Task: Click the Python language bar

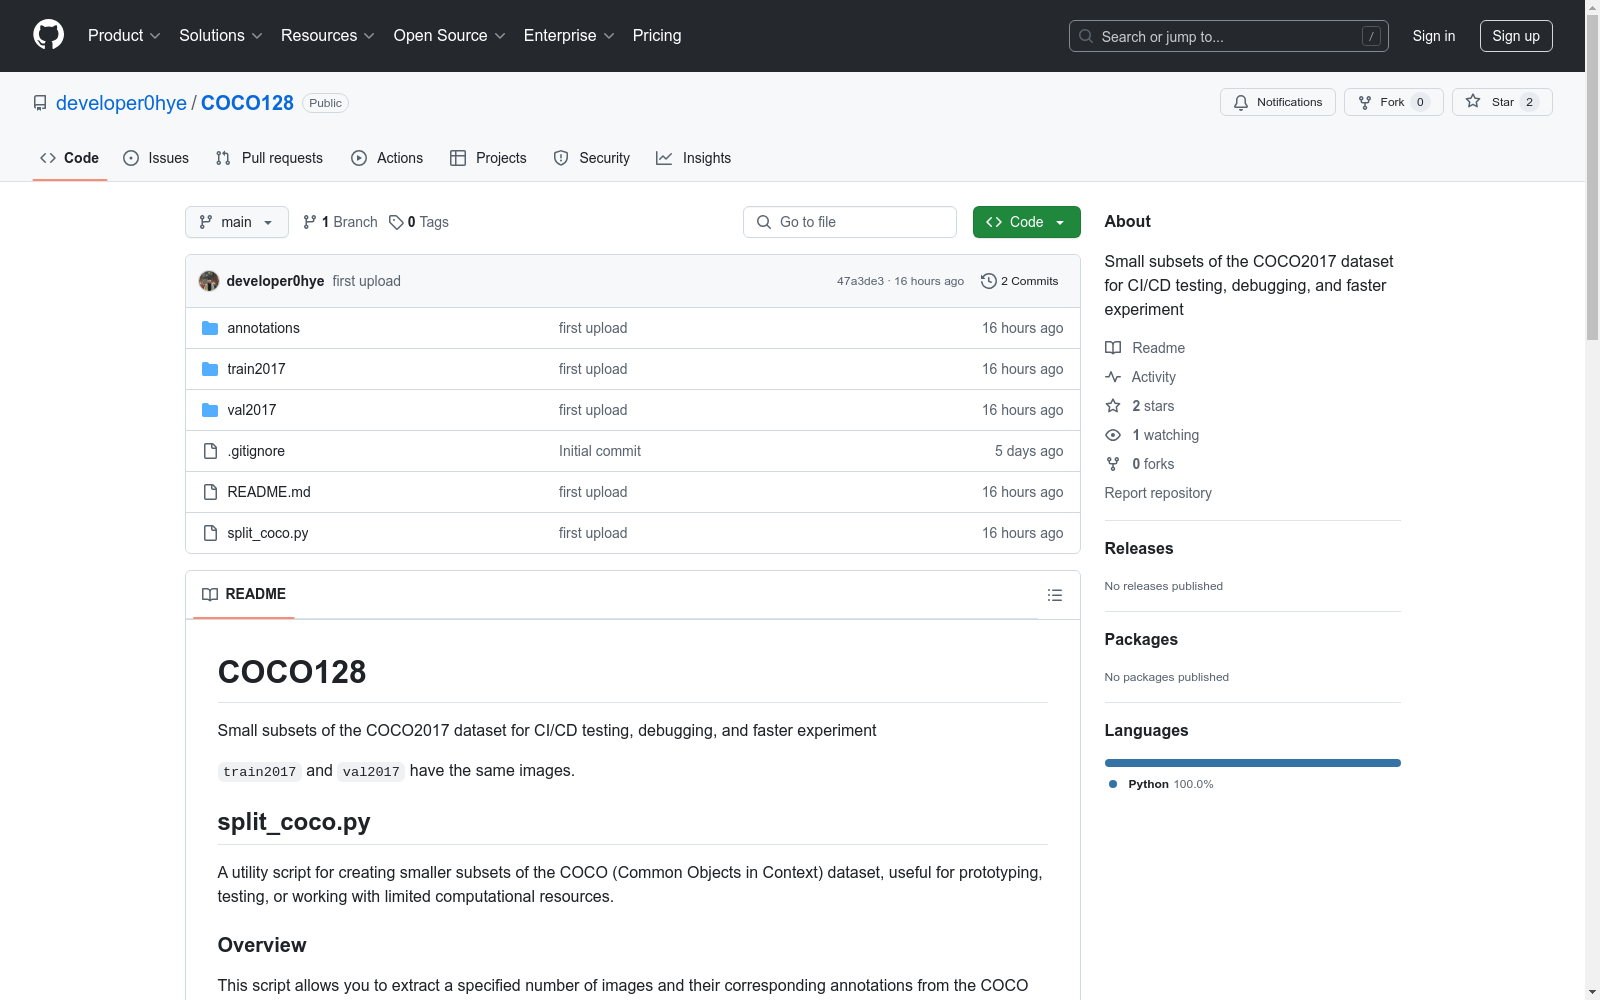Action: [x=1253, y=763]
